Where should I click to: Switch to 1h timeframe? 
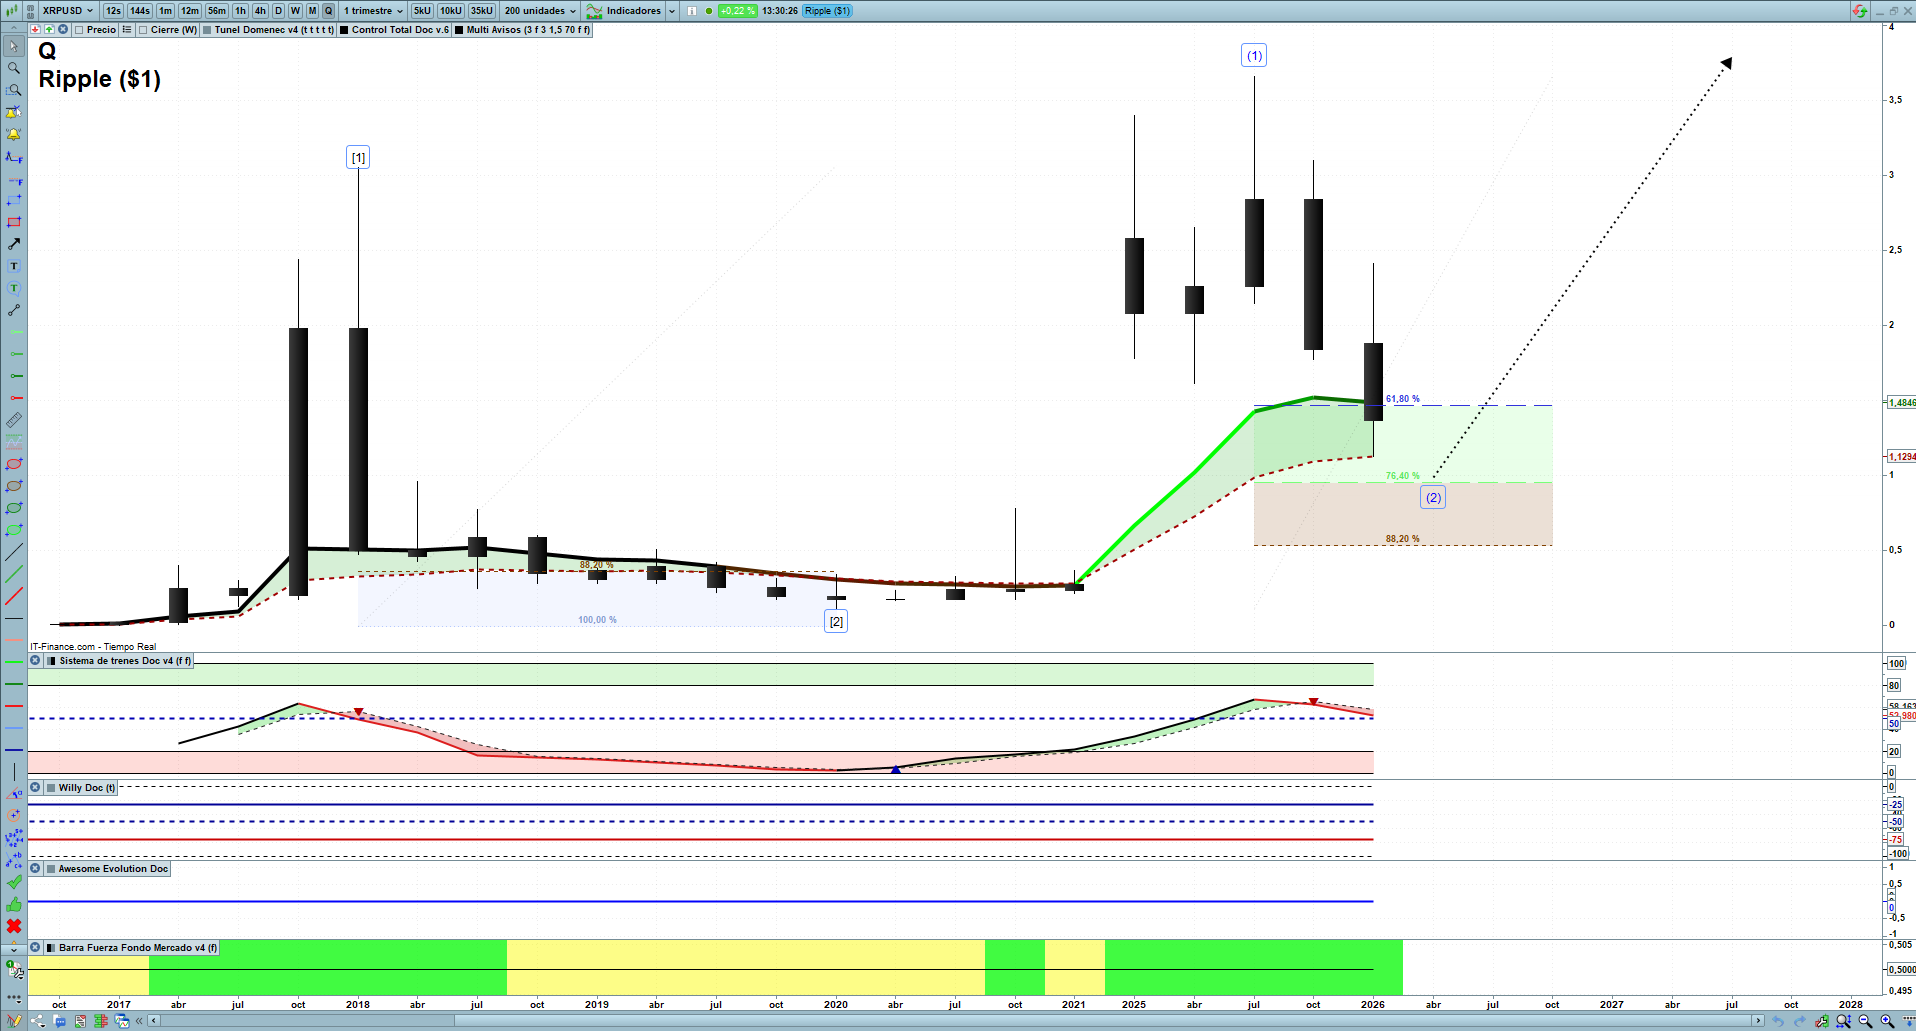coord(241,11)
